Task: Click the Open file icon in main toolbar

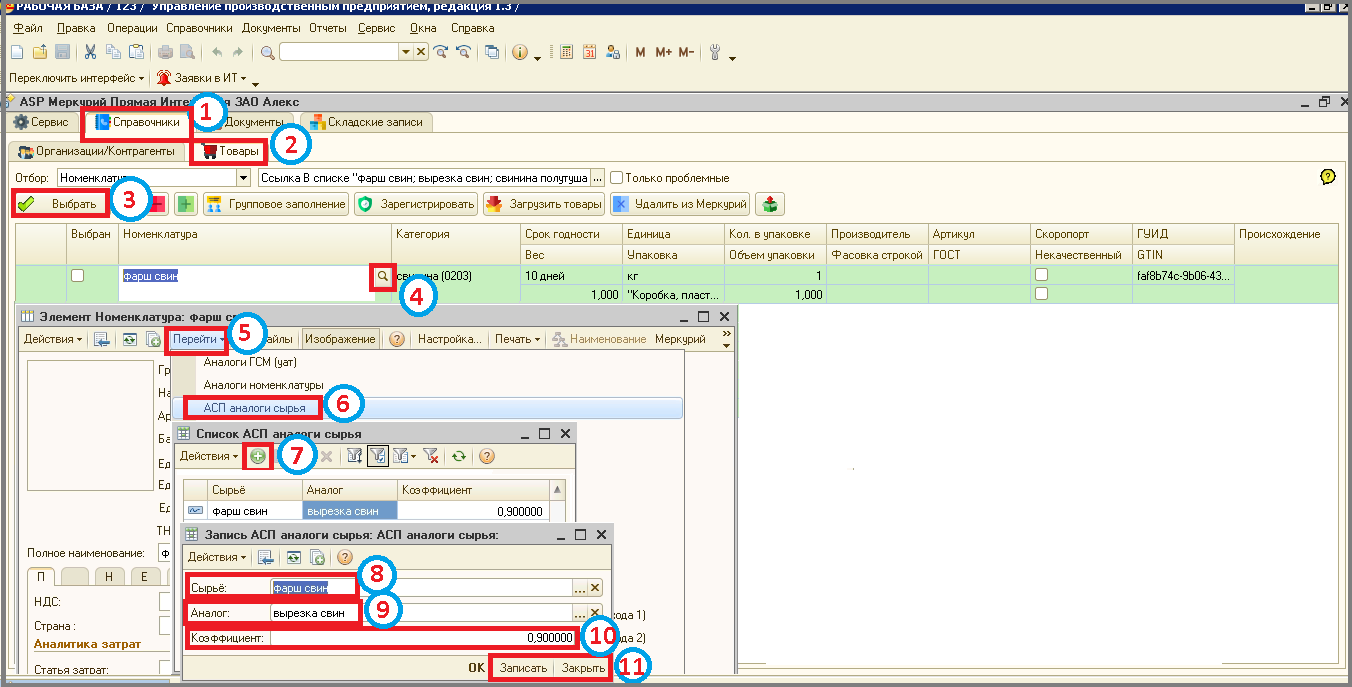Action: (40, 52)
